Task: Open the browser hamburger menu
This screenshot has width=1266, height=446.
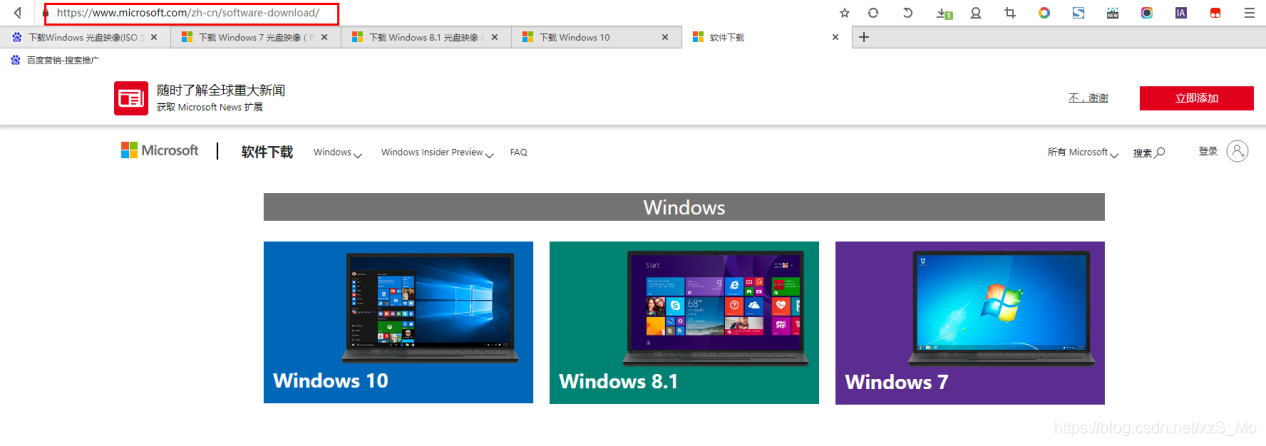Action: (1249, 13)
